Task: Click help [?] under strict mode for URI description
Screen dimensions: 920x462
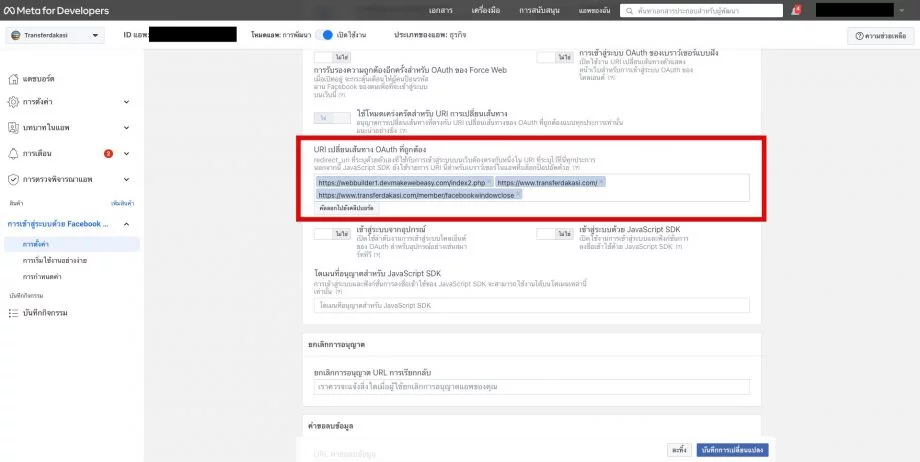Action: pyautogui.click(x=403, y=130)
